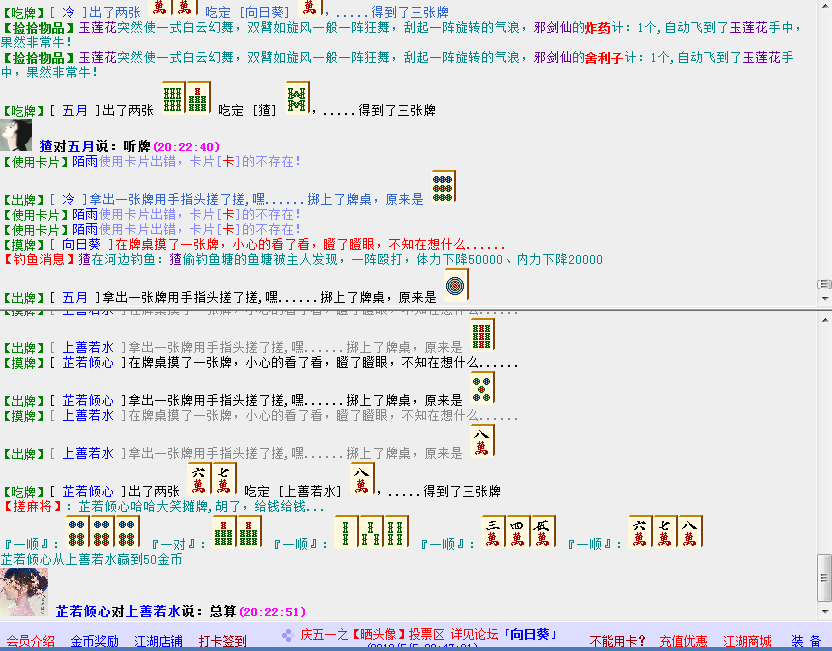
Task: Click the 四萬 tile in the winning hand
Action: tap(518, 532)
